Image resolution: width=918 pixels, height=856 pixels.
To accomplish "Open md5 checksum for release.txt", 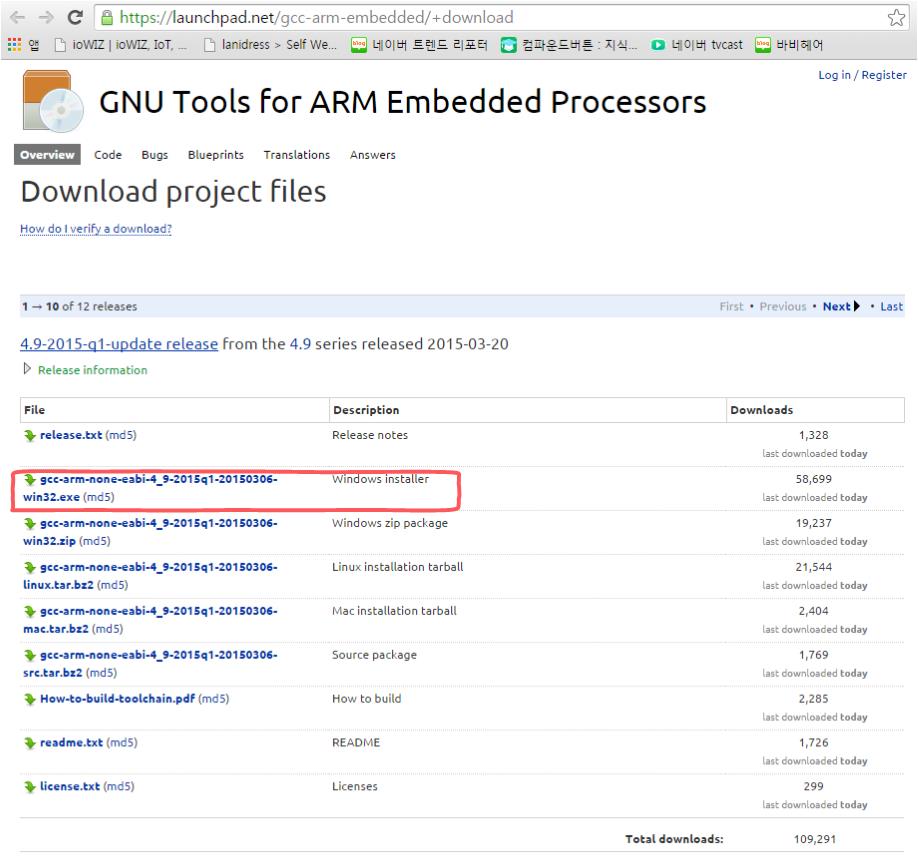I will click(121, 435).
